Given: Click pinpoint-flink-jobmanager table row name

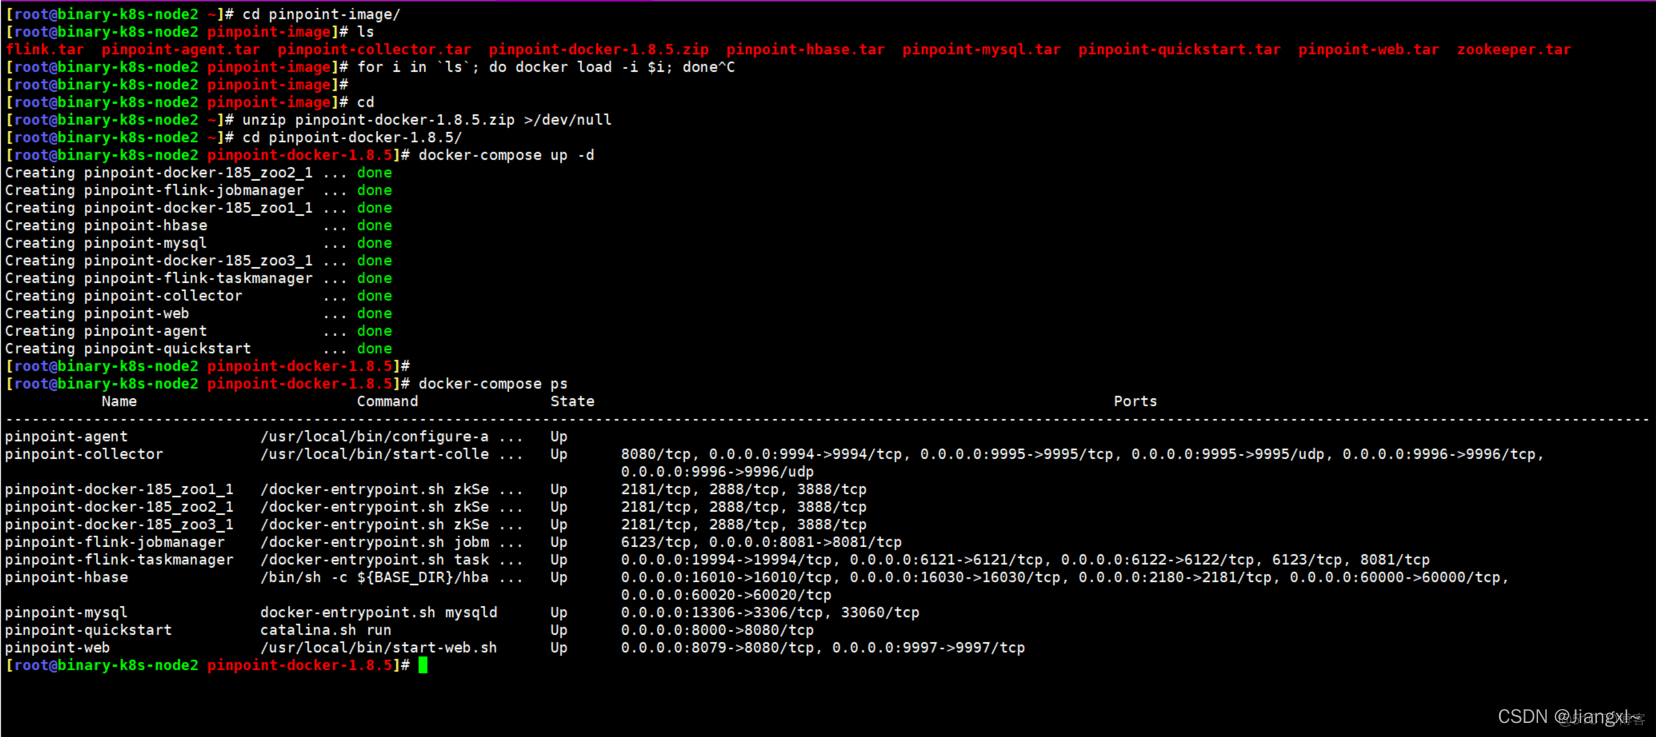Looking at the screenshot, I should (115, 543).
